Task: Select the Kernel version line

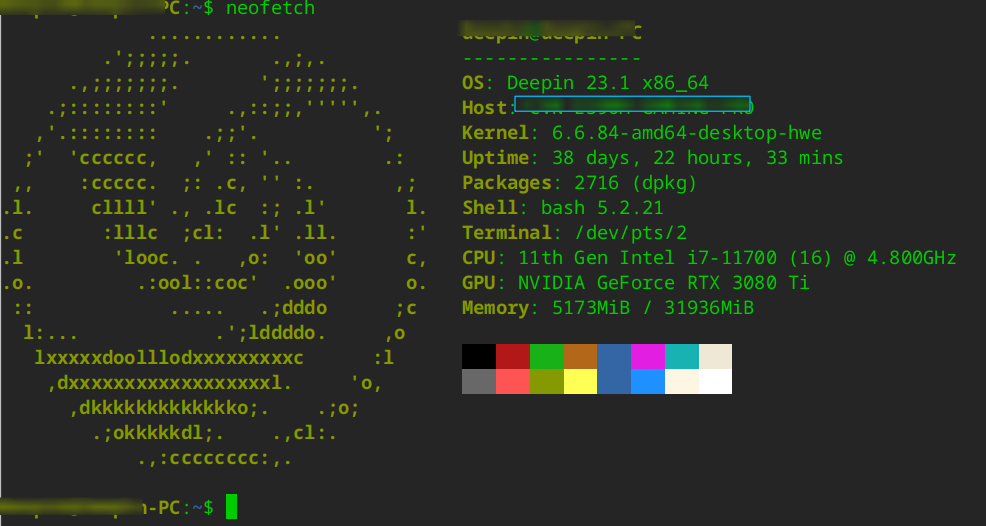Action: point(642,133)
